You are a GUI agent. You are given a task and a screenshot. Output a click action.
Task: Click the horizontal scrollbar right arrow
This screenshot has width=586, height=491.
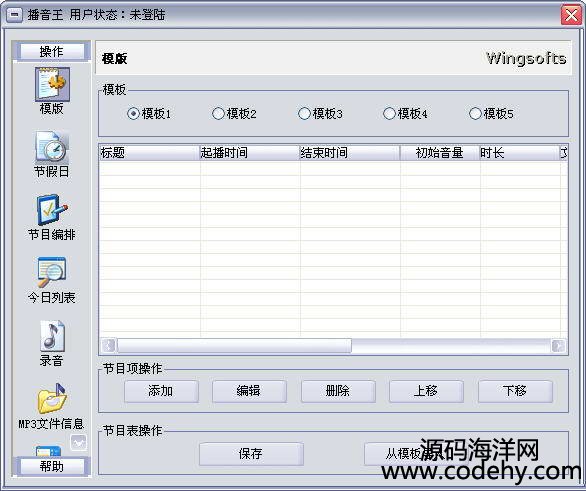[558, 346]
